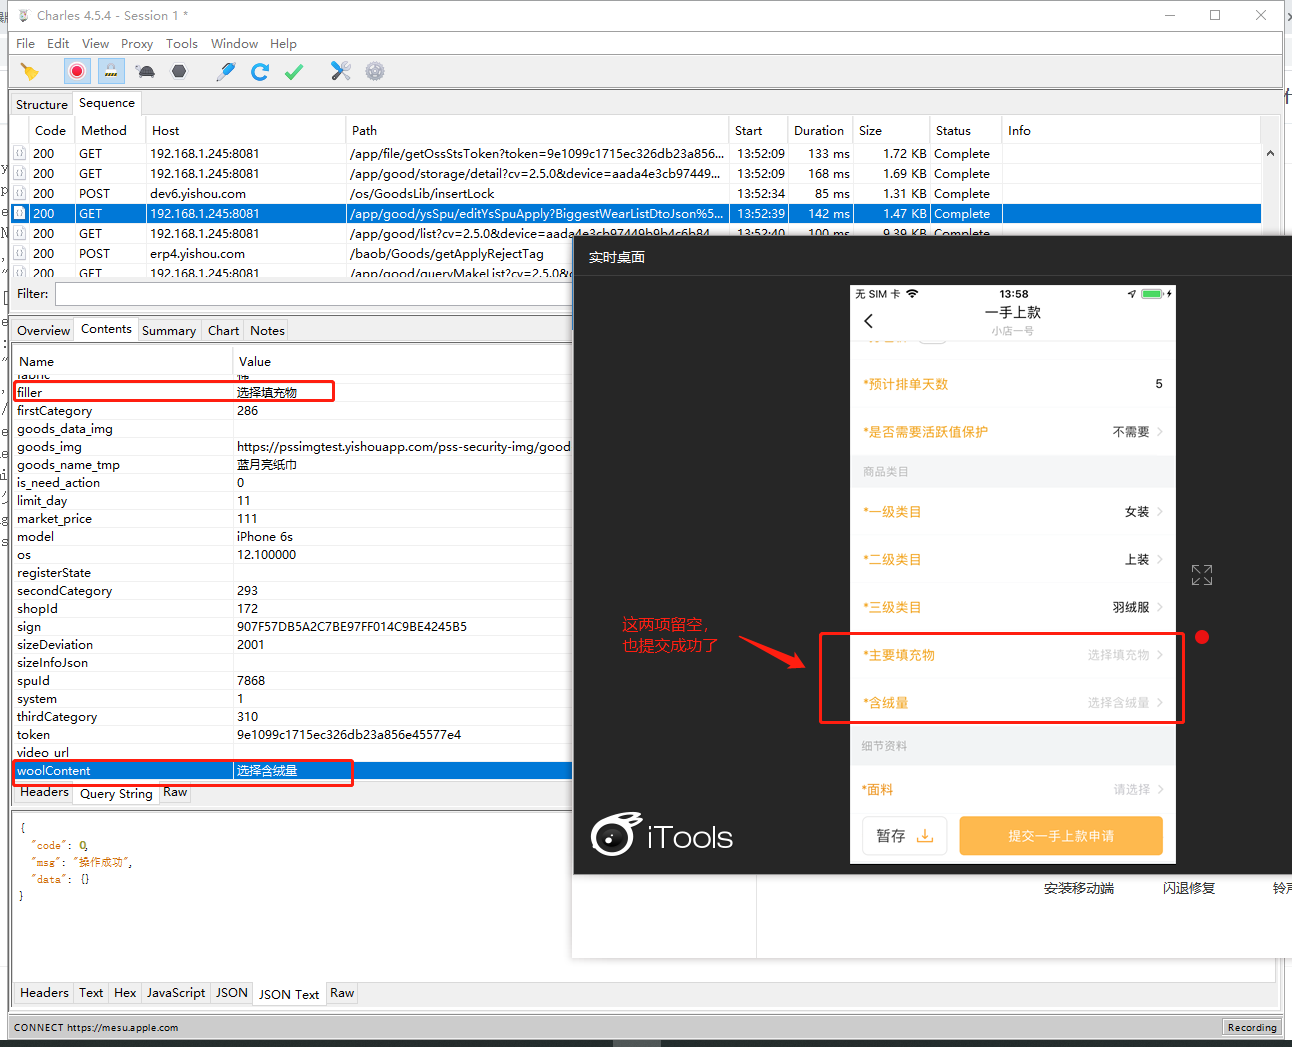The height and width of the screenshot is (1047, 1292).
Task: Select the Contents tab
Action: 106,329
